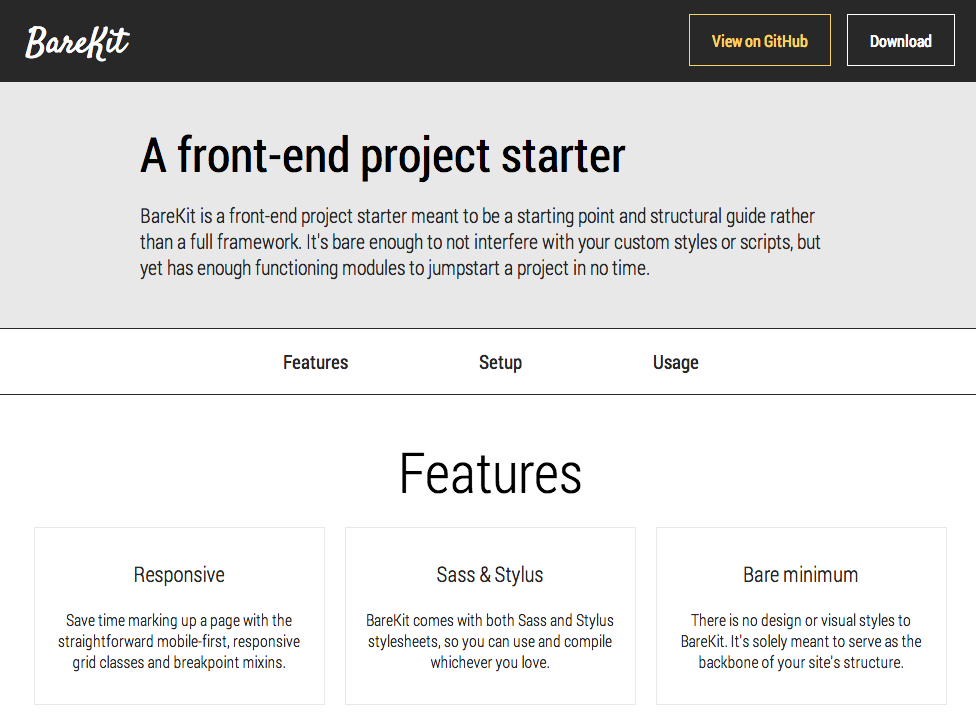Open the View on GitHub button

(759, 40)
